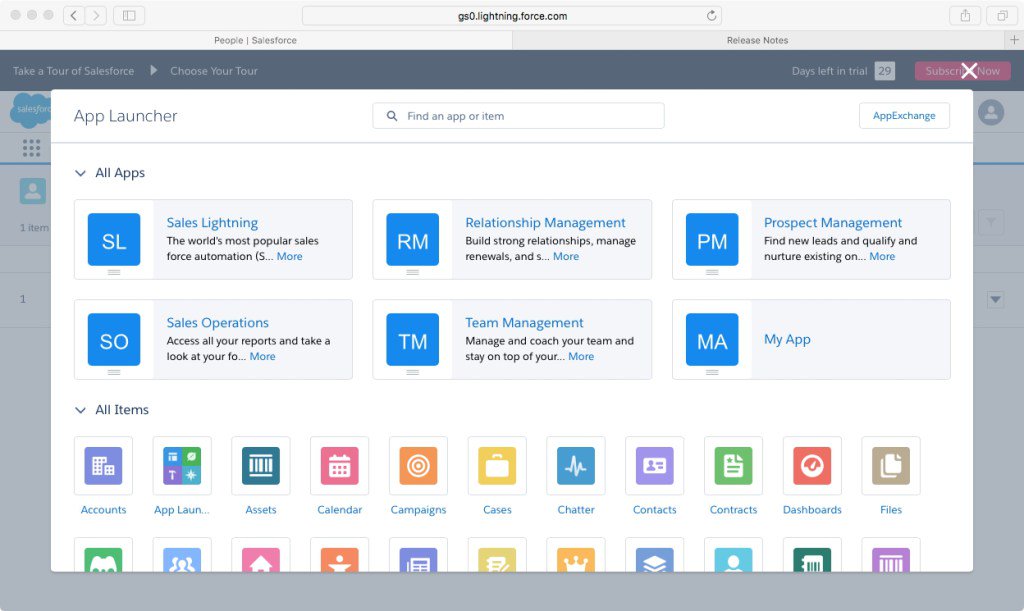This screenshot has width=1024, height=611.
Task: Click the Safari address bar URL
Action: point(512,16)
